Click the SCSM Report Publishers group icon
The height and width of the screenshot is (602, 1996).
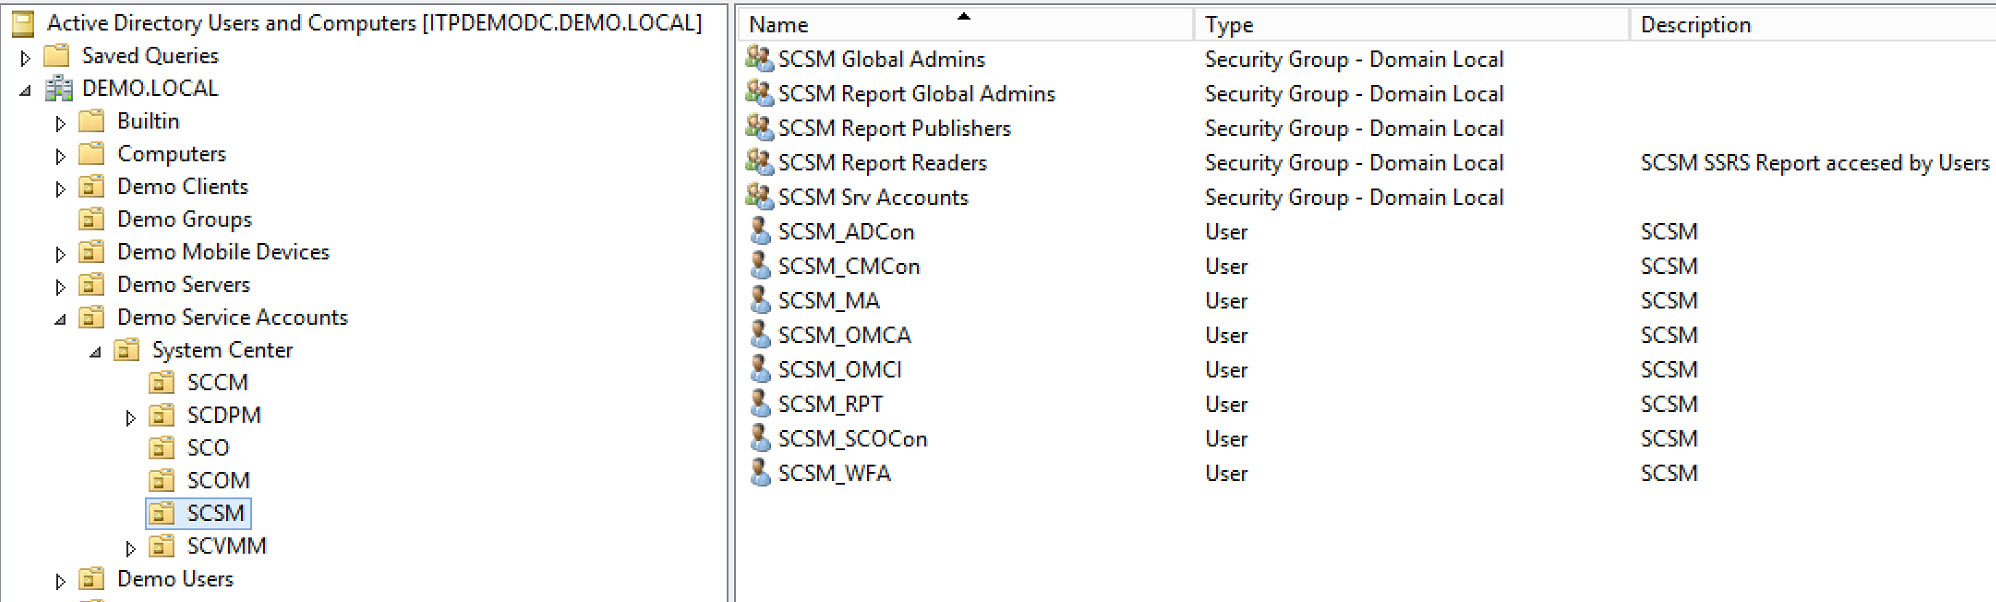click(x=760, y=128)
